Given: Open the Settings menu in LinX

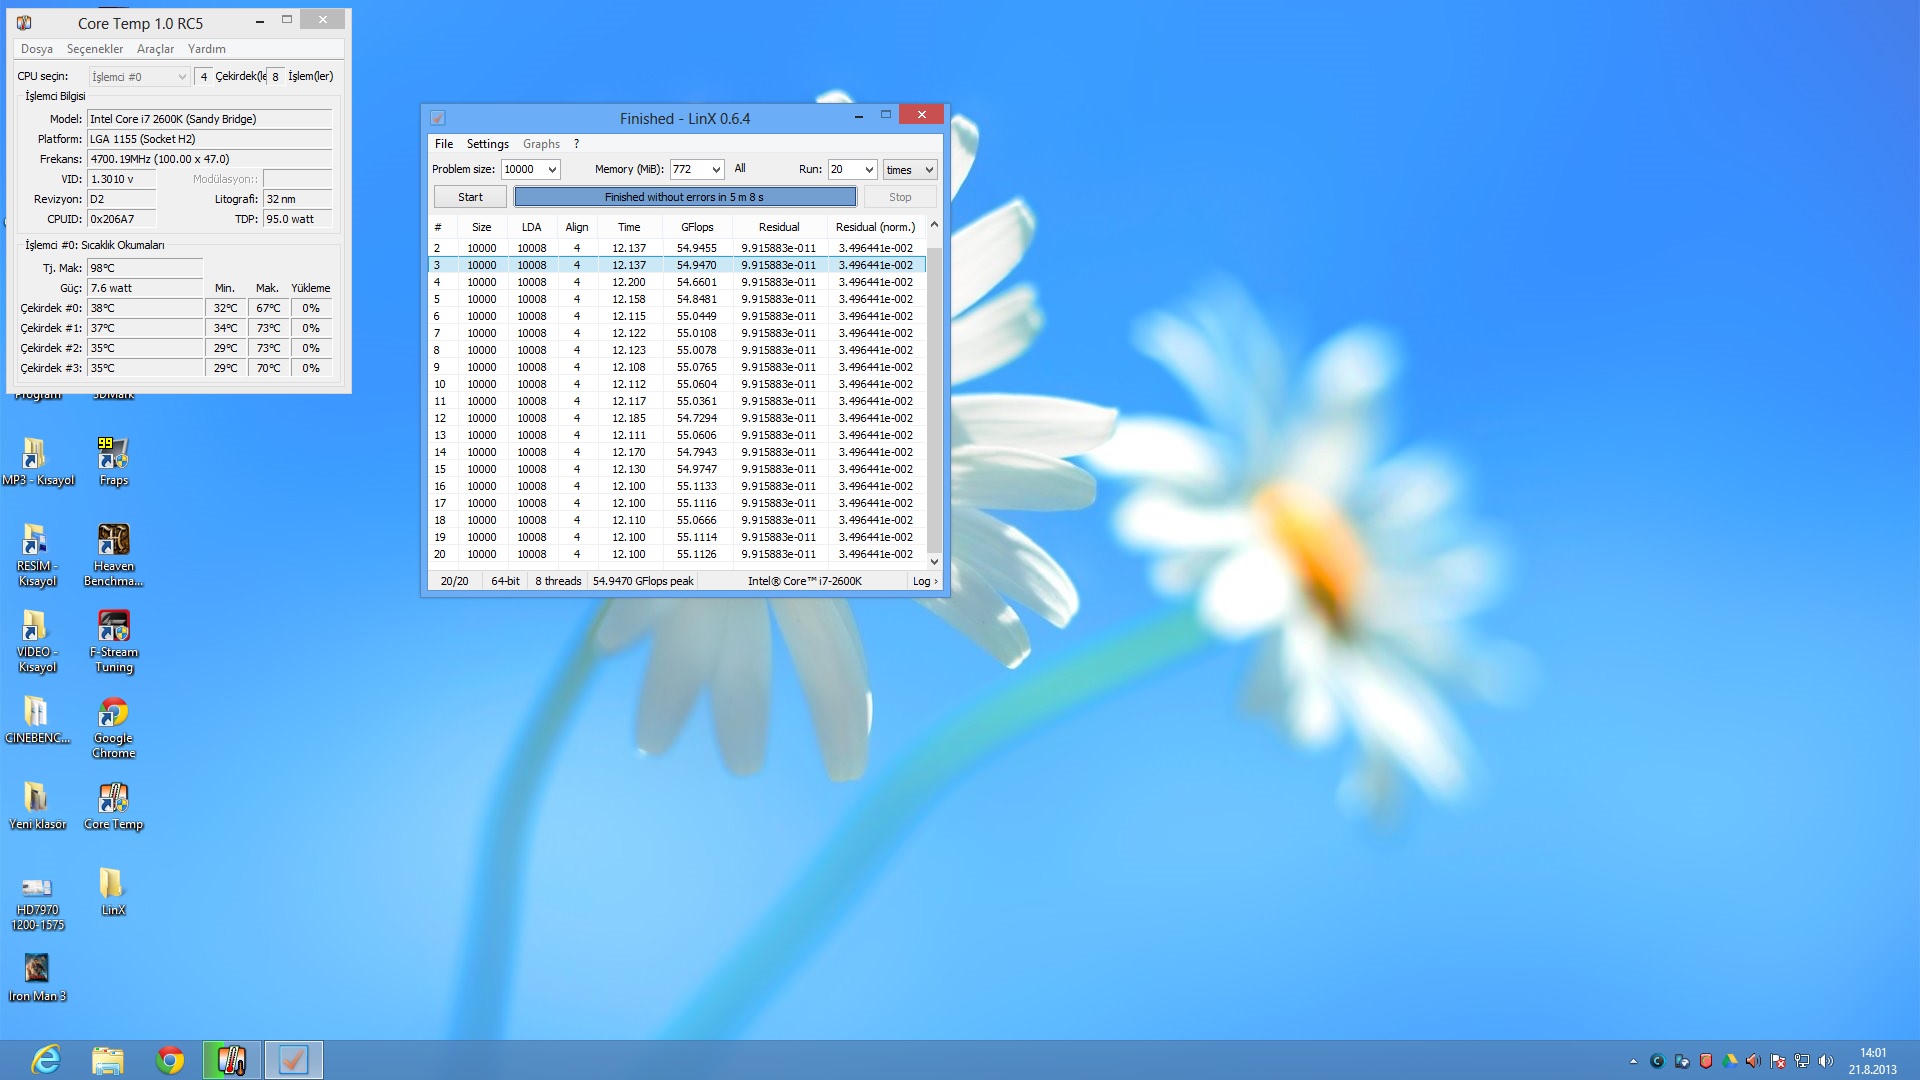Looking at the screenshot, I should pos(488,144).
